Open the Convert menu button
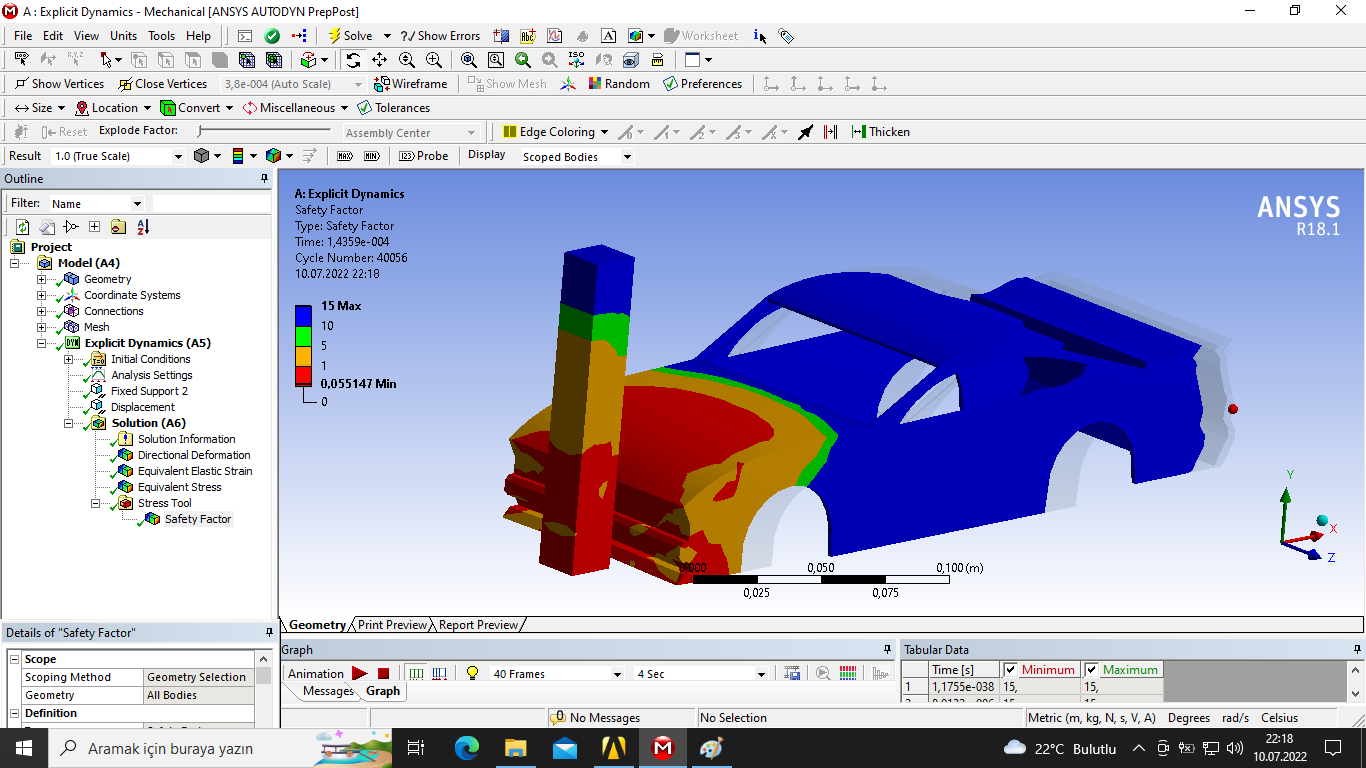1366x768 pixels. click(197, 108)
